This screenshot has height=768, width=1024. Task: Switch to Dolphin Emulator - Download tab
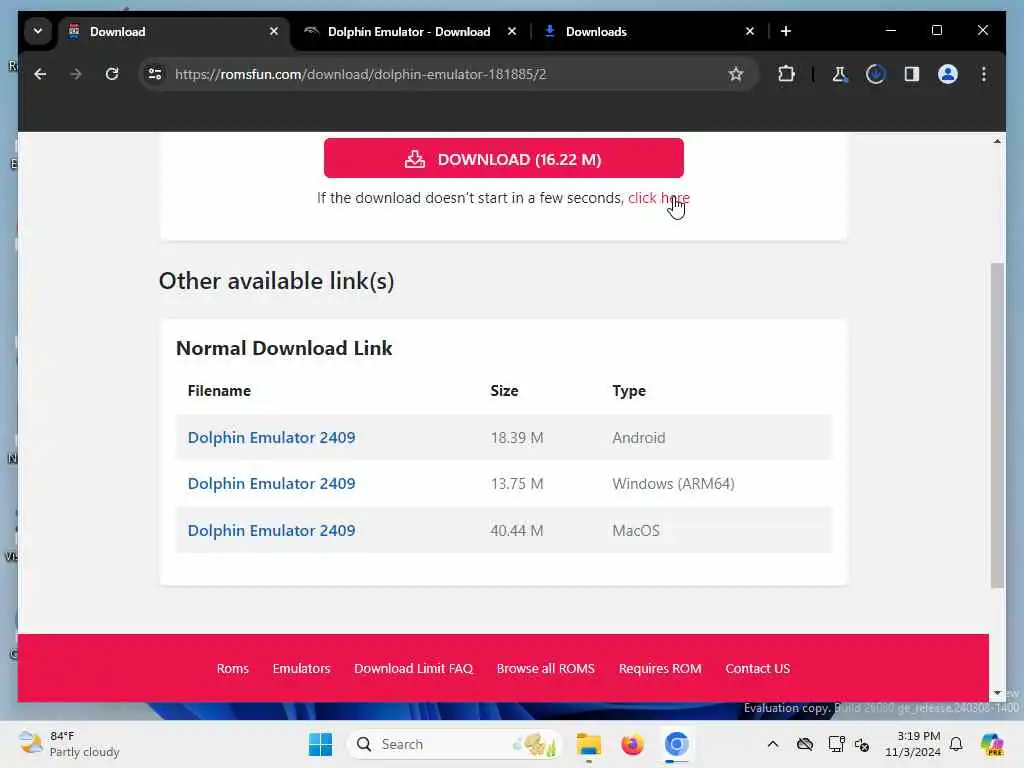point(409,31)
